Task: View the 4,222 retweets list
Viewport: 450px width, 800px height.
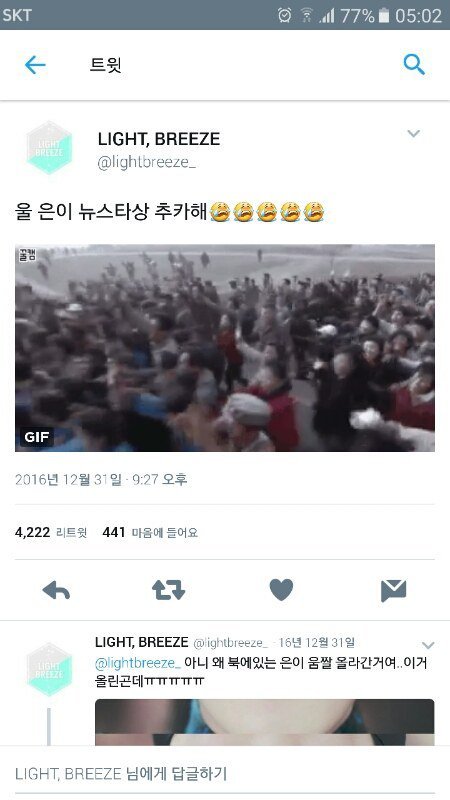Action: 51,533
